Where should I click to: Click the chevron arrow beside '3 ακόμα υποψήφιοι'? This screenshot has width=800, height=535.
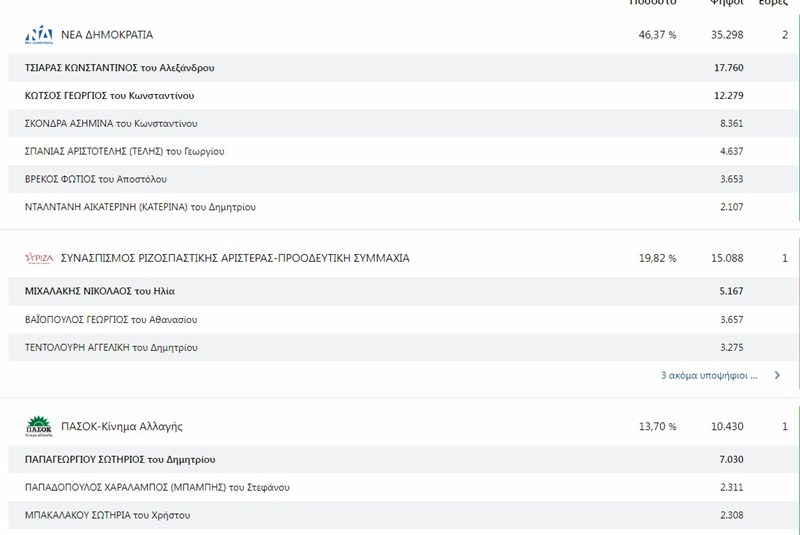pos(777,375)
